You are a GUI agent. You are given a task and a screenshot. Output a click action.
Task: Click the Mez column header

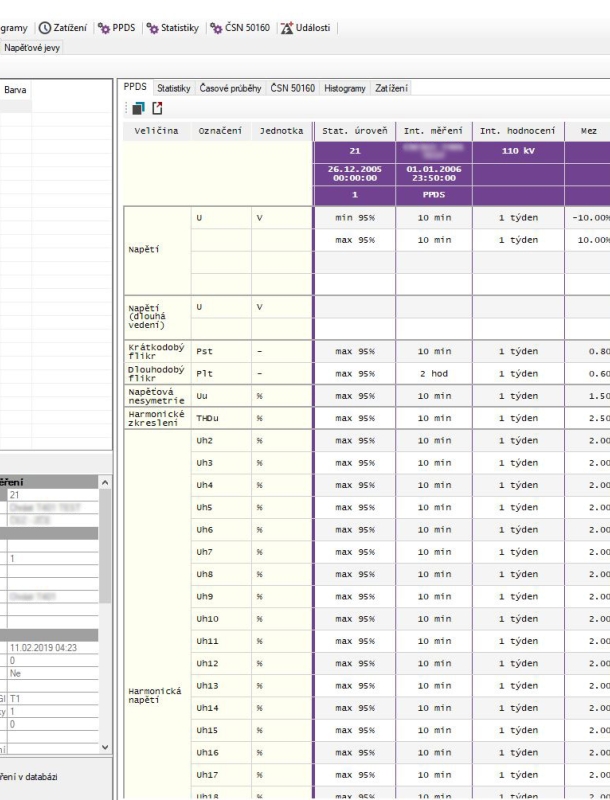(x=588, y=131)
